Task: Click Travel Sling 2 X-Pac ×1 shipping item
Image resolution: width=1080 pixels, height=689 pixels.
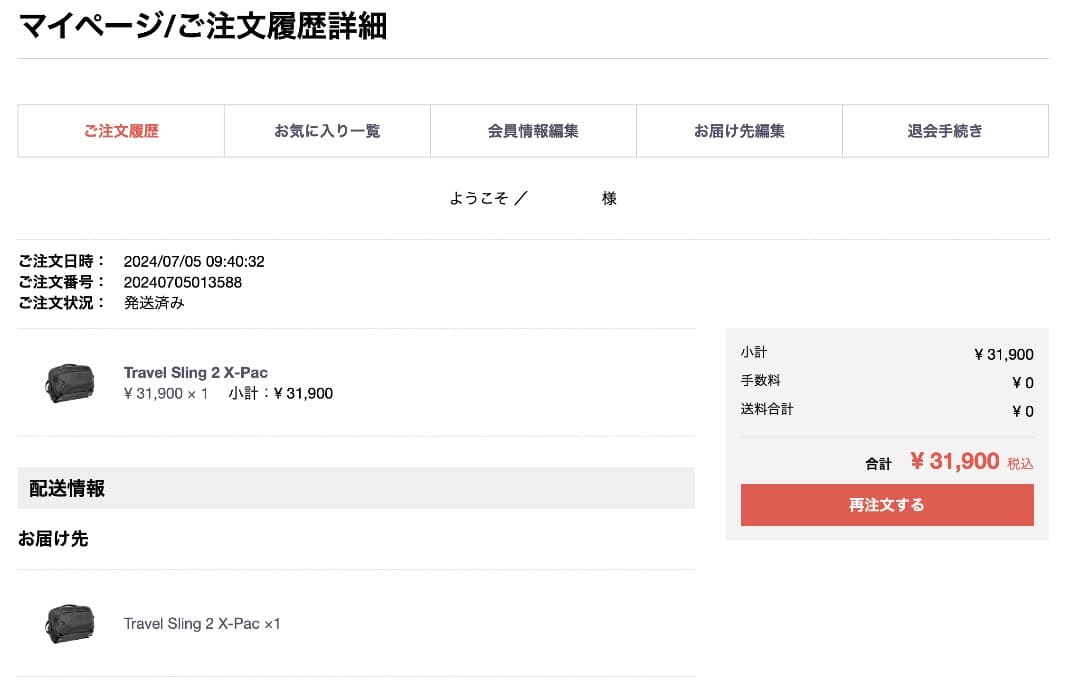Action: (x=201, y=623)
